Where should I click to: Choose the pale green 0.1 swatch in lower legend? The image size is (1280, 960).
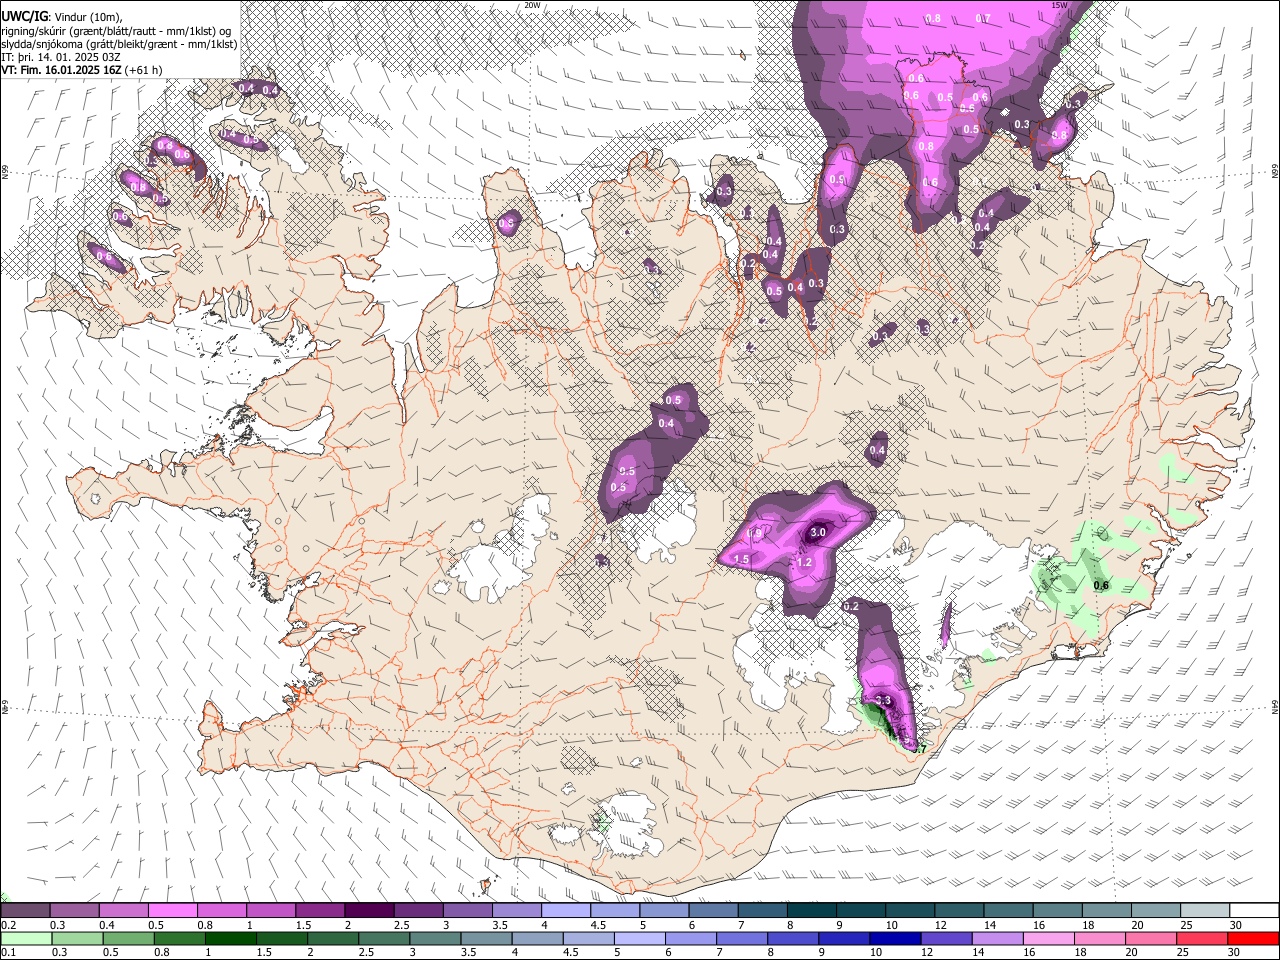click(26, 938)
